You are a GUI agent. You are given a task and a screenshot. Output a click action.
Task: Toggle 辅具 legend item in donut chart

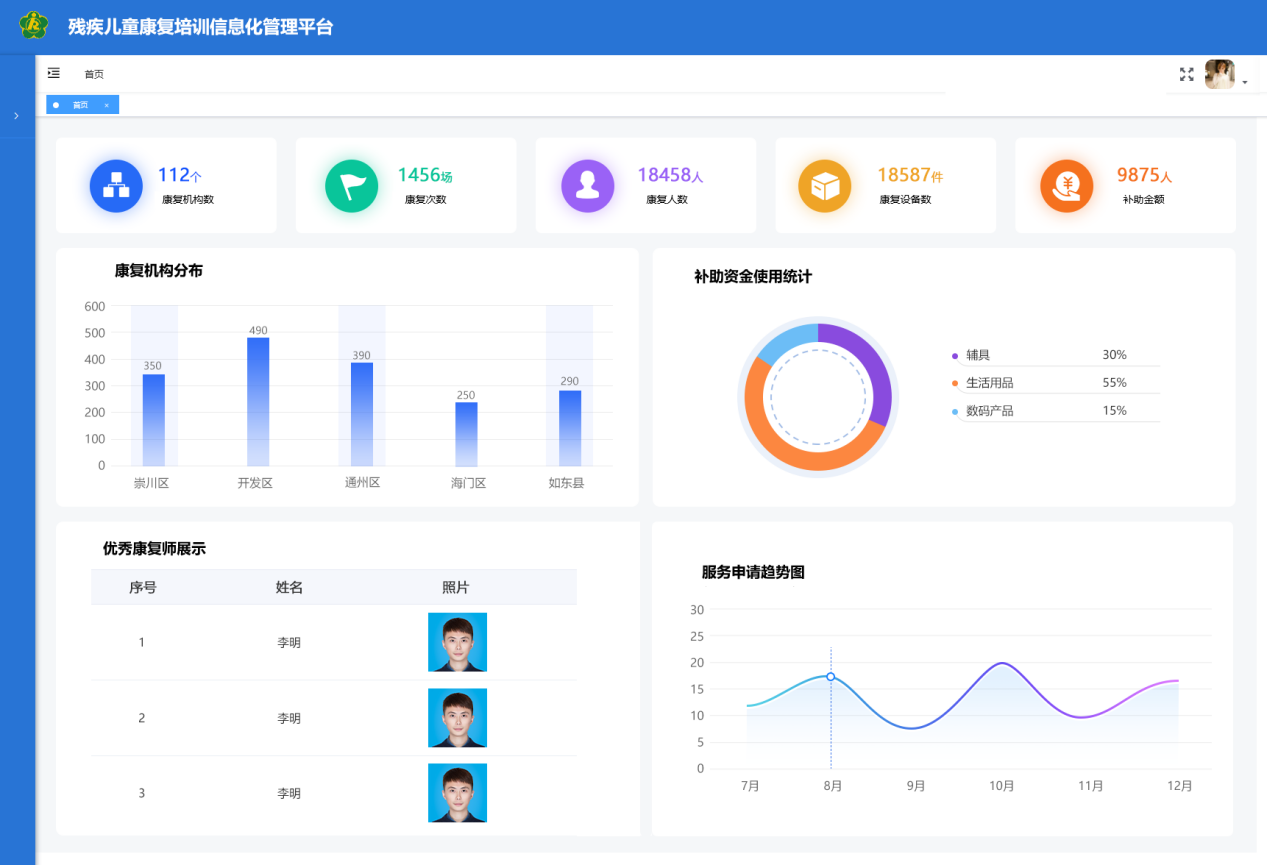click(x=977, y=355)
